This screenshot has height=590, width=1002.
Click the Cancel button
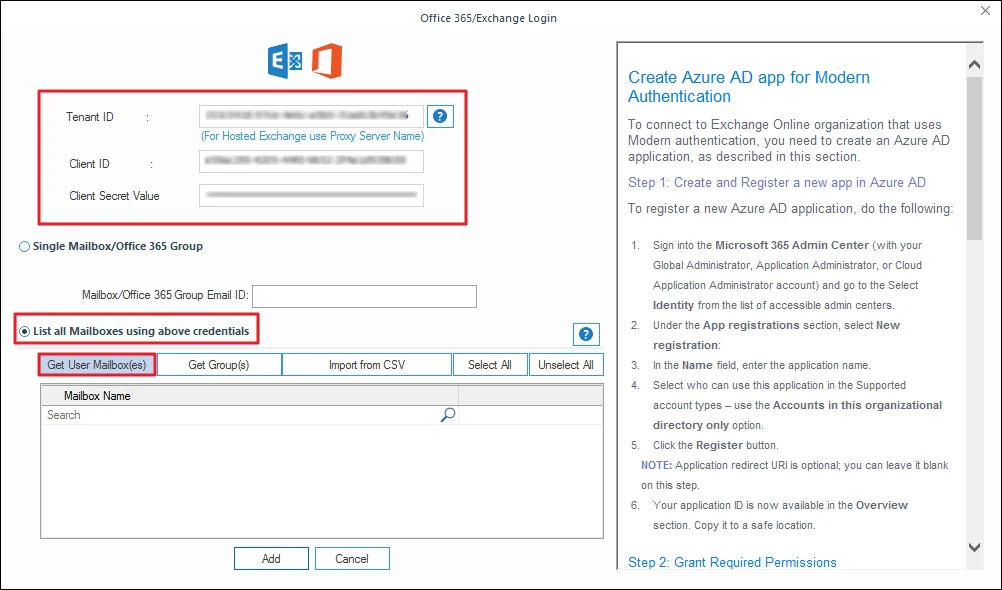[x=352, y=559]
